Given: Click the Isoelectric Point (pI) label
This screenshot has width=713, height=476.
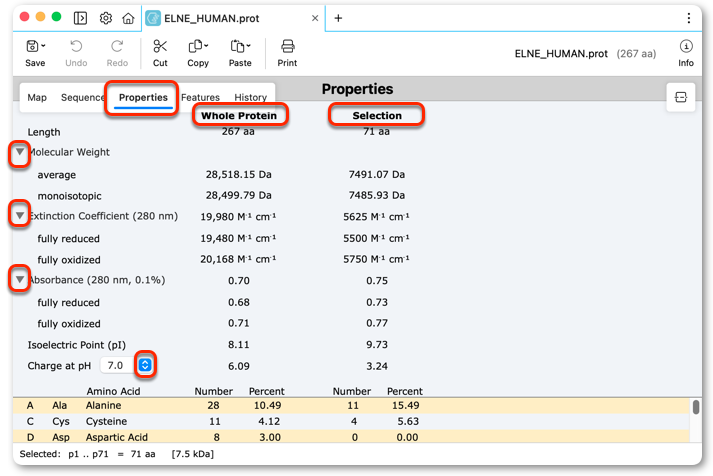Looking at the screenshot, I should pyautogui.click(x=76, y=345).
